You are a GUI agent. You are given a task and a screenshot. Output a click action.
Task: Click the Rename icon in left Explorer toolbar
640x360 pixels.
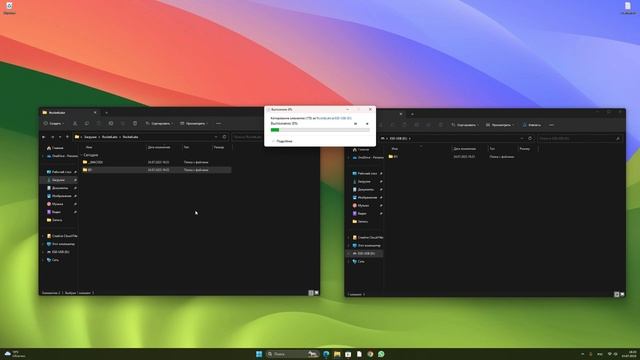111,123
